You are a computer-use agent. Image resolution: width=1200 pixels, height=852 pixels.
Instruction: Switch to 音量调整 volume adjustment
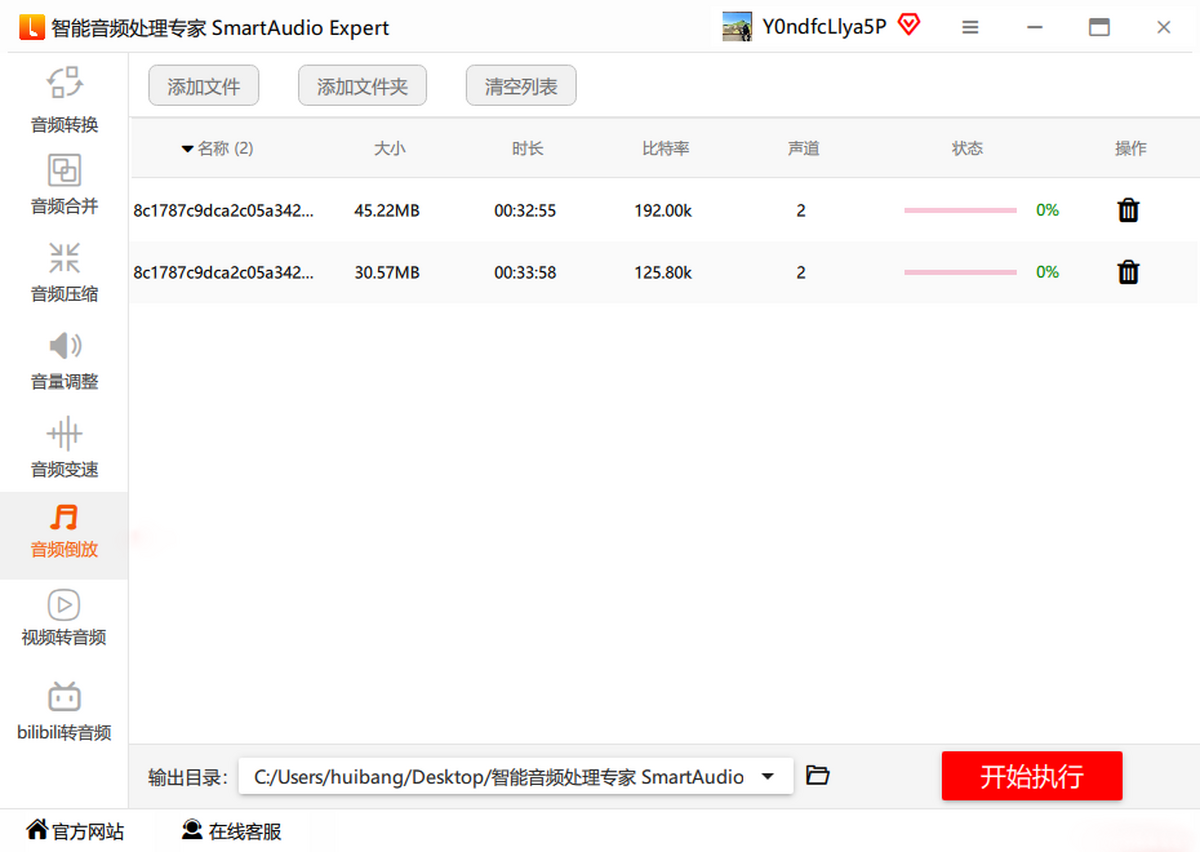pyautogui.click(x=64, y=360)
